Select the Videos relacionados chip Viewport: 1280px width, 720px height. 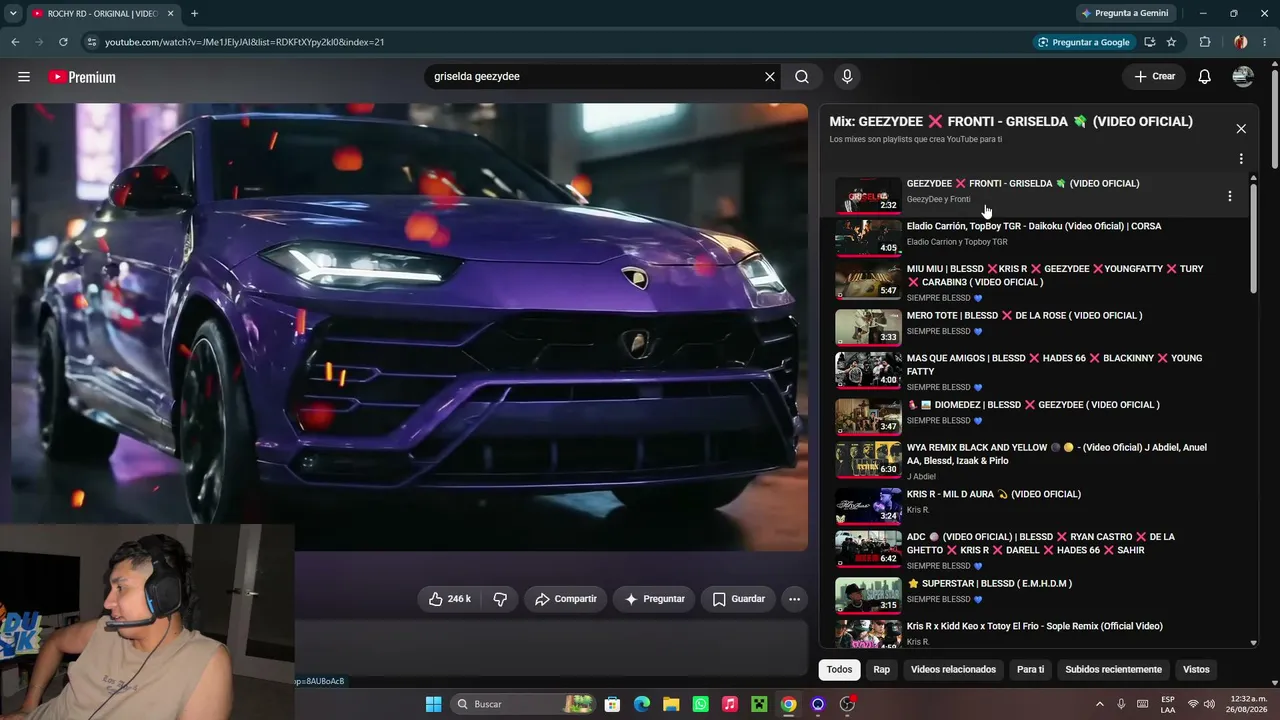point(953,670)
